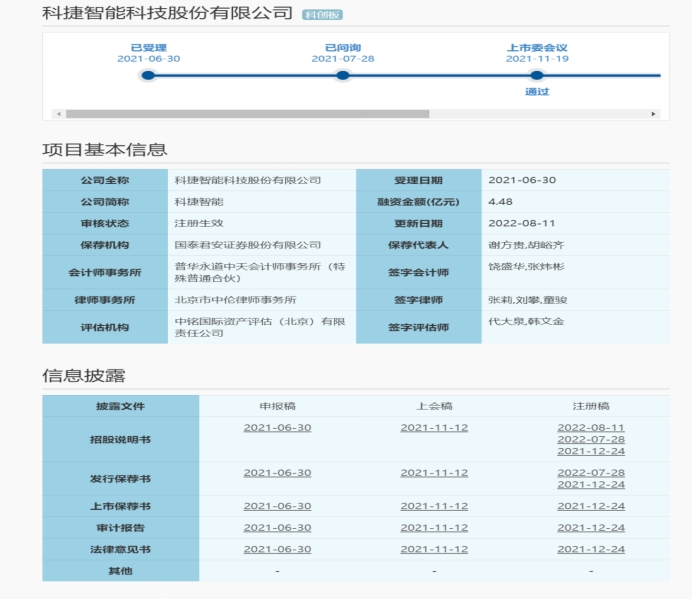
Task: Open 招股说明书 申报稿 dated 2021-06-30
Action: [277, 428]
